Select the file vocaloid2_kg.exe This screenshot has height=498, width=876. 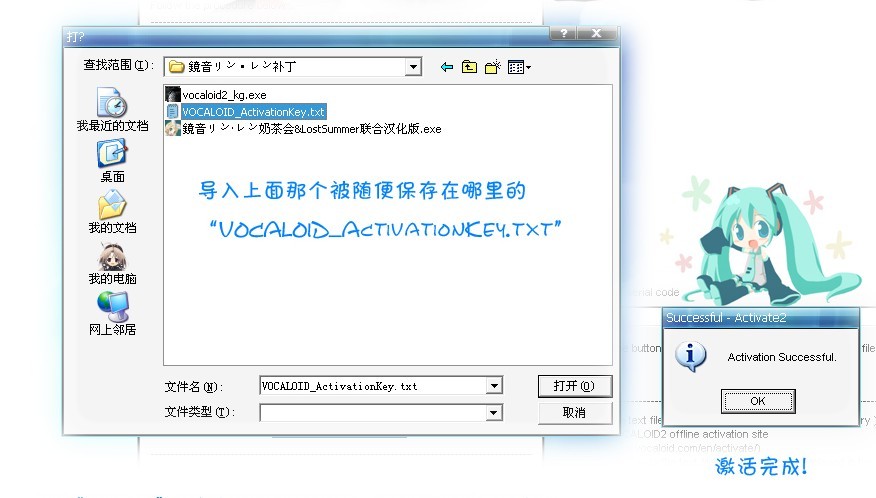tap(216, 95)
